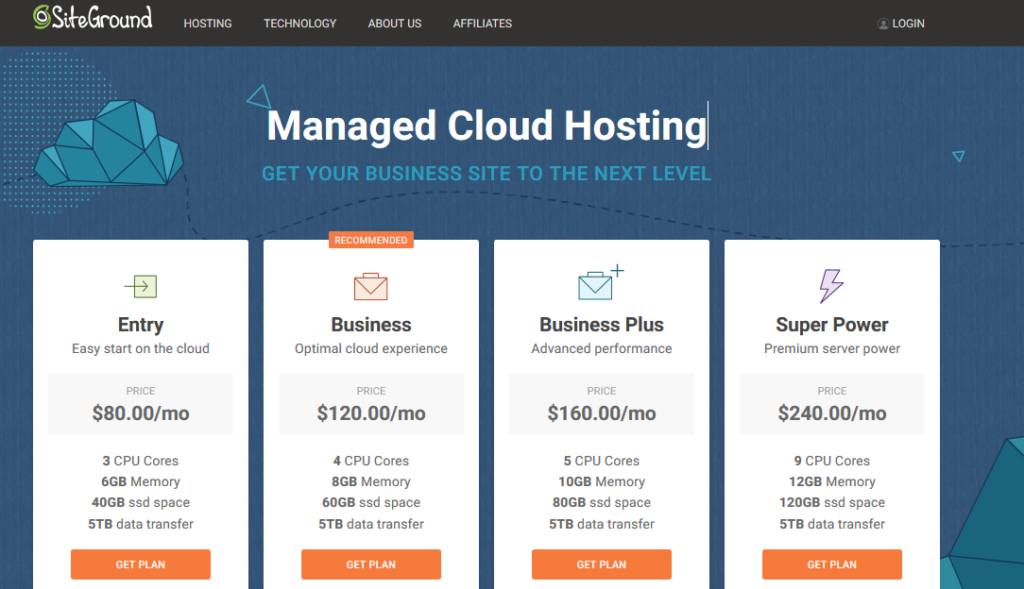Click the RECOMMENDED badge
The image size is (1024, 589).
371,240
